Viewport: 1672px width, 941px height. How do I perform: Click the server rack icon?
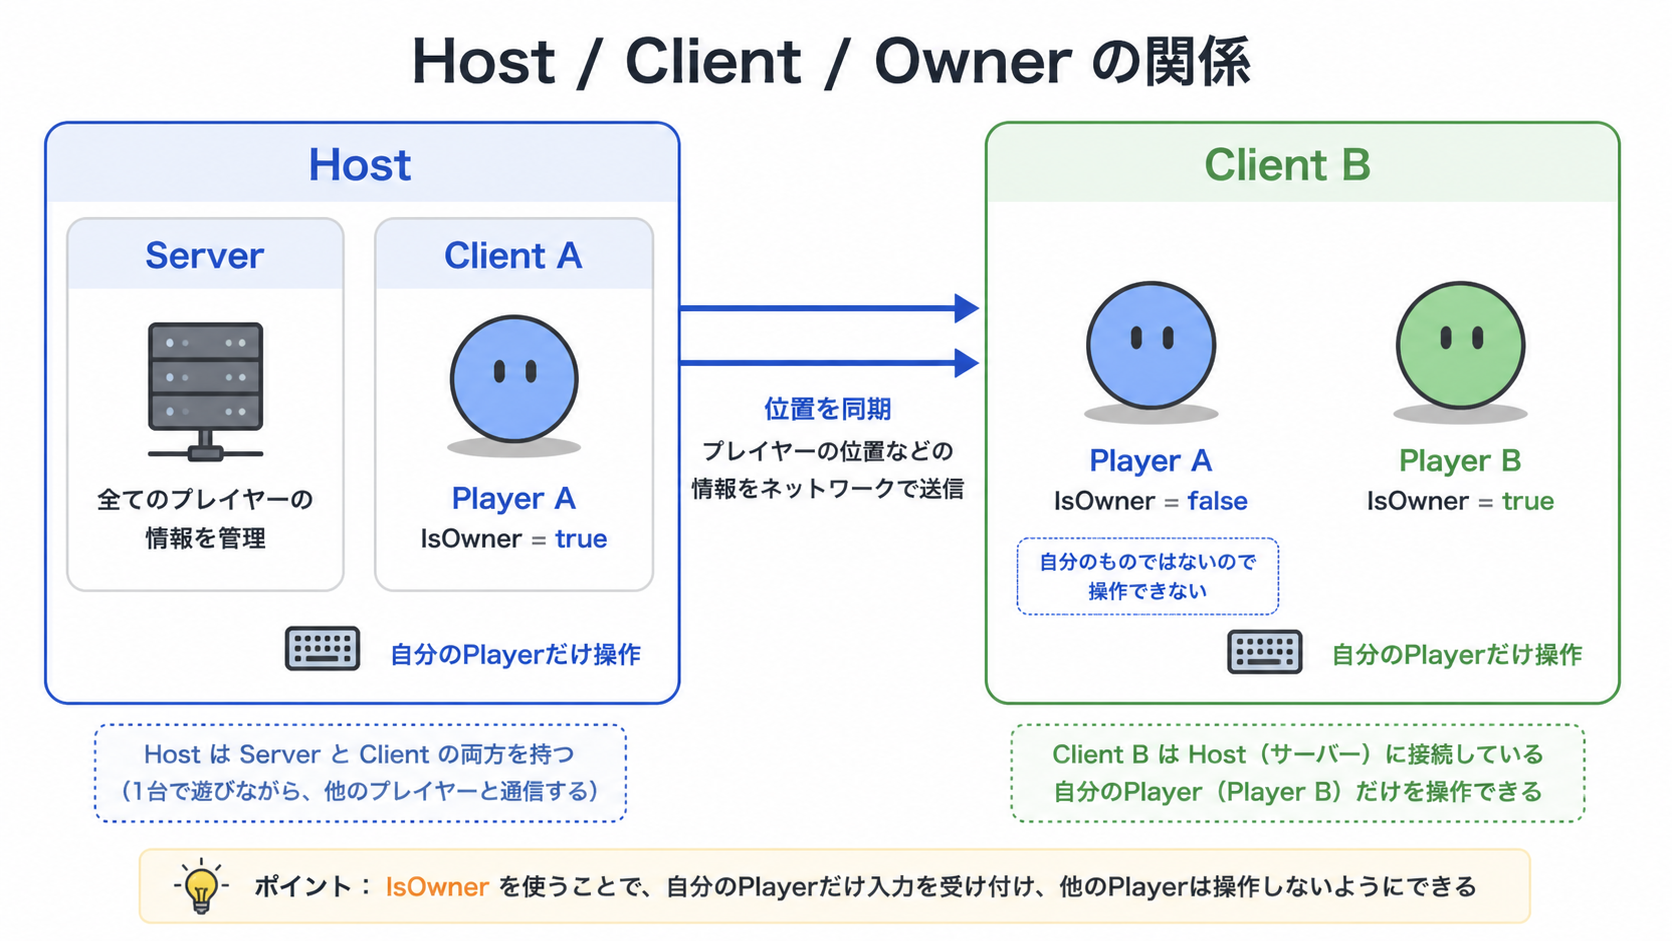pos(205,391)
